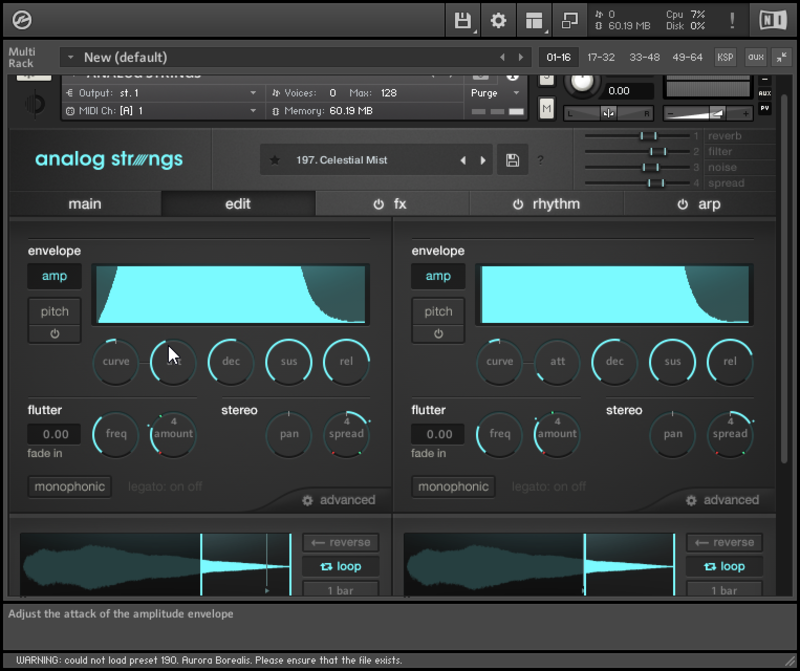Image resolution: width=800 pixels, height=671 pixels.
Task: Click the minimized view window icon
Action: click(569, 20)
